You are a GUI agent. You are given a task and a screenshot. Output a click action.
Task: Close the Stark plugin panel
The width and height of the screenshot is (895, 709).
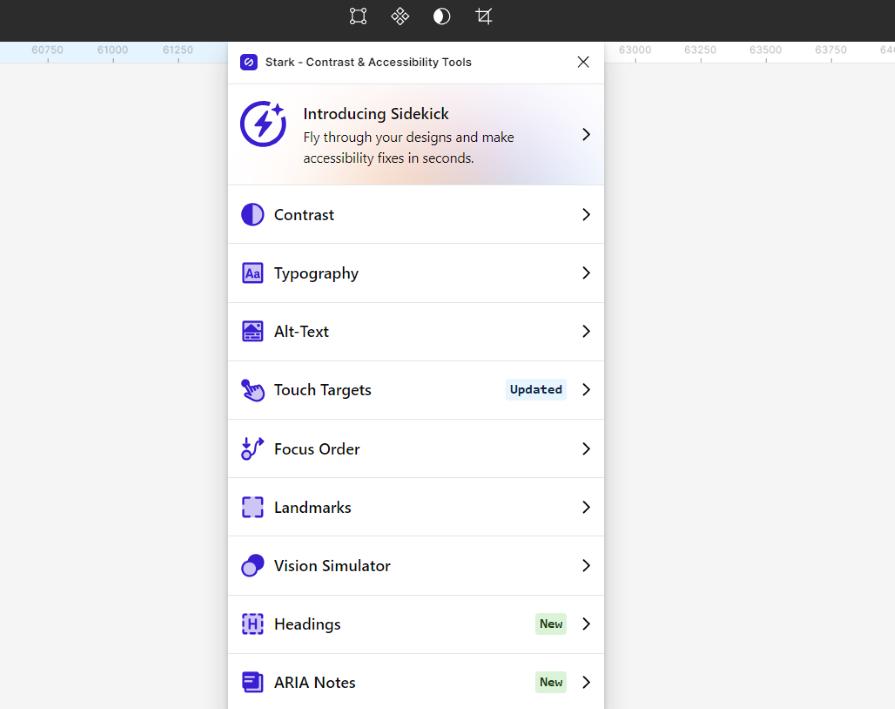pyautogui.click(x=583, y=61)
